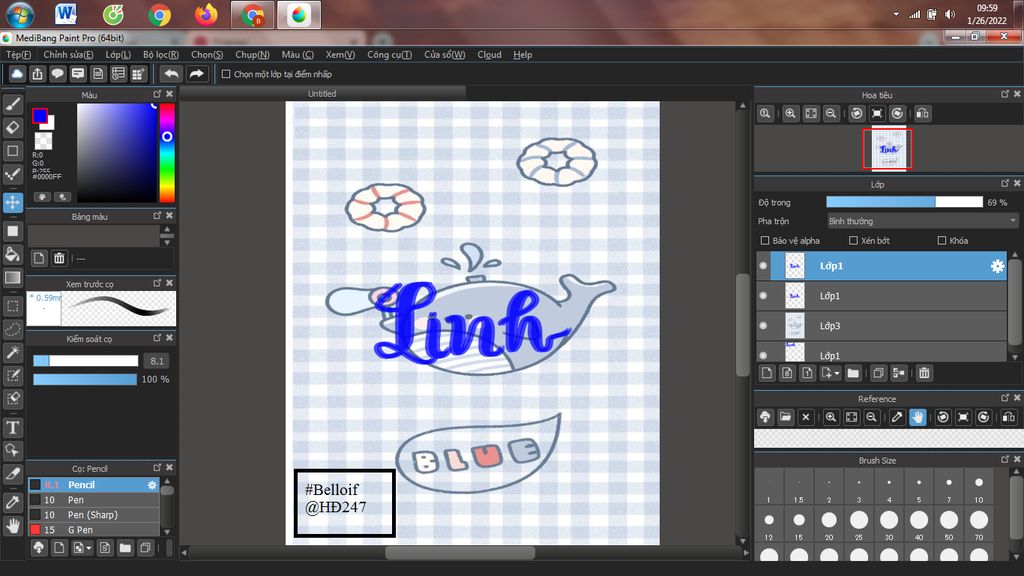Screen dimensions: 1024x576
Task: Zoom in using the Hoa tiêu panel
Action: [x=790, y=114]
